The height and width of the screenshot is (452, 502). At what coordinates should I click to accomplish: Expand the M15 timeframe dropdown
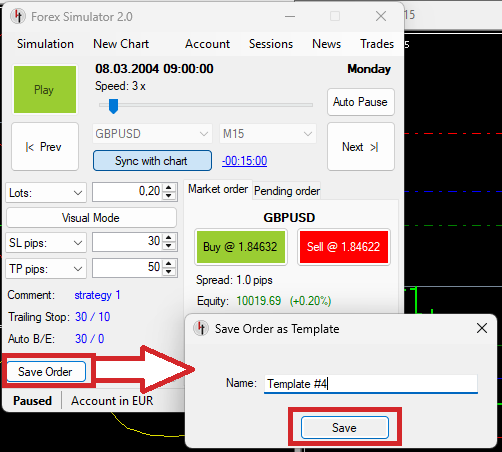click(267, 134)
